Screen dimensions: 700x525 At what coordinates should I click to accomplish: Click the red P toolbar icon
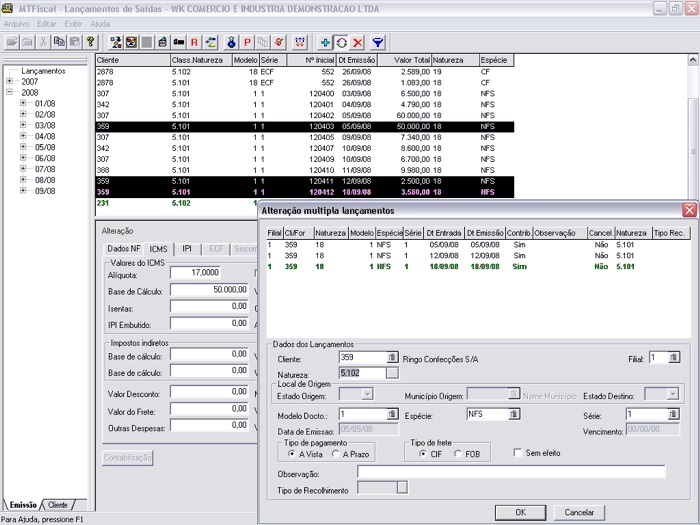point(246,42)
